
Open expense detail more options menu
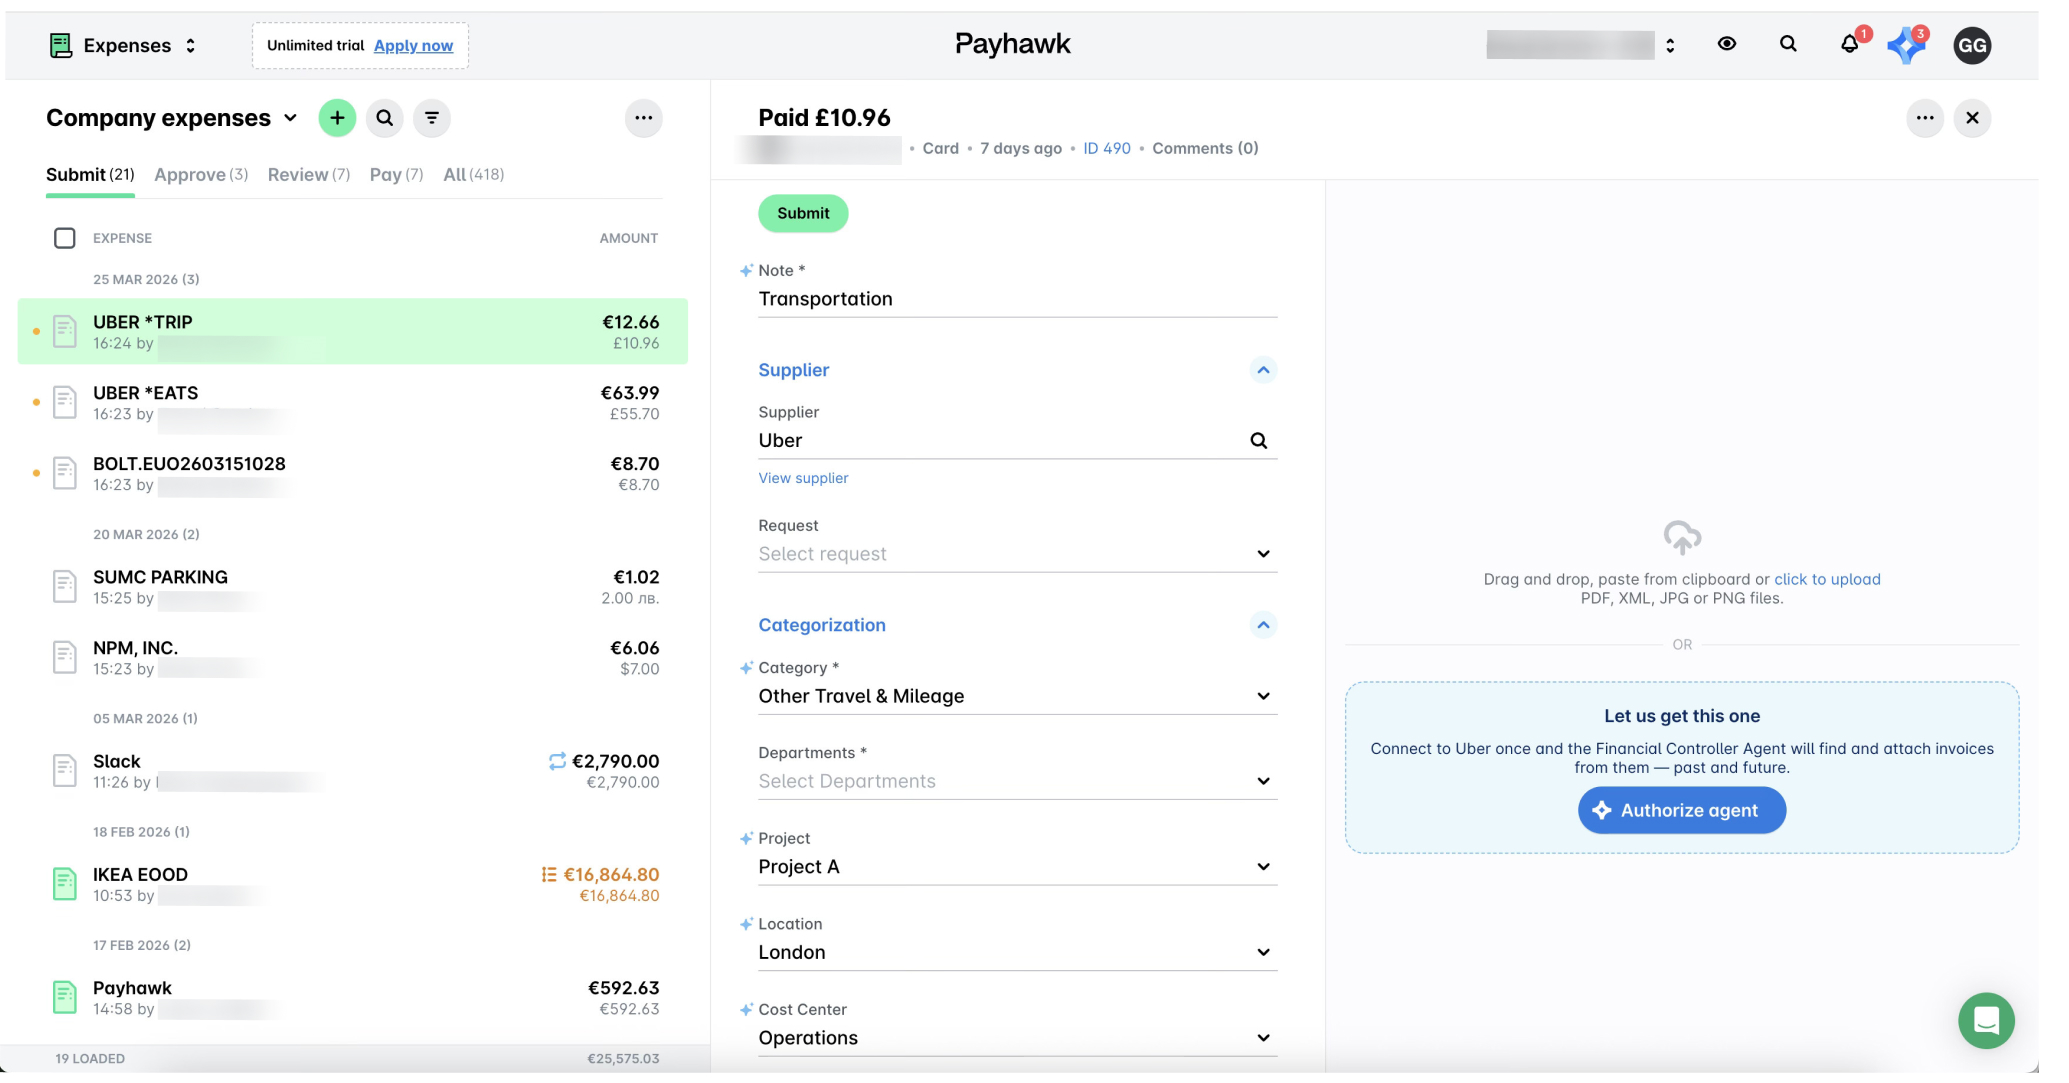1925,118
